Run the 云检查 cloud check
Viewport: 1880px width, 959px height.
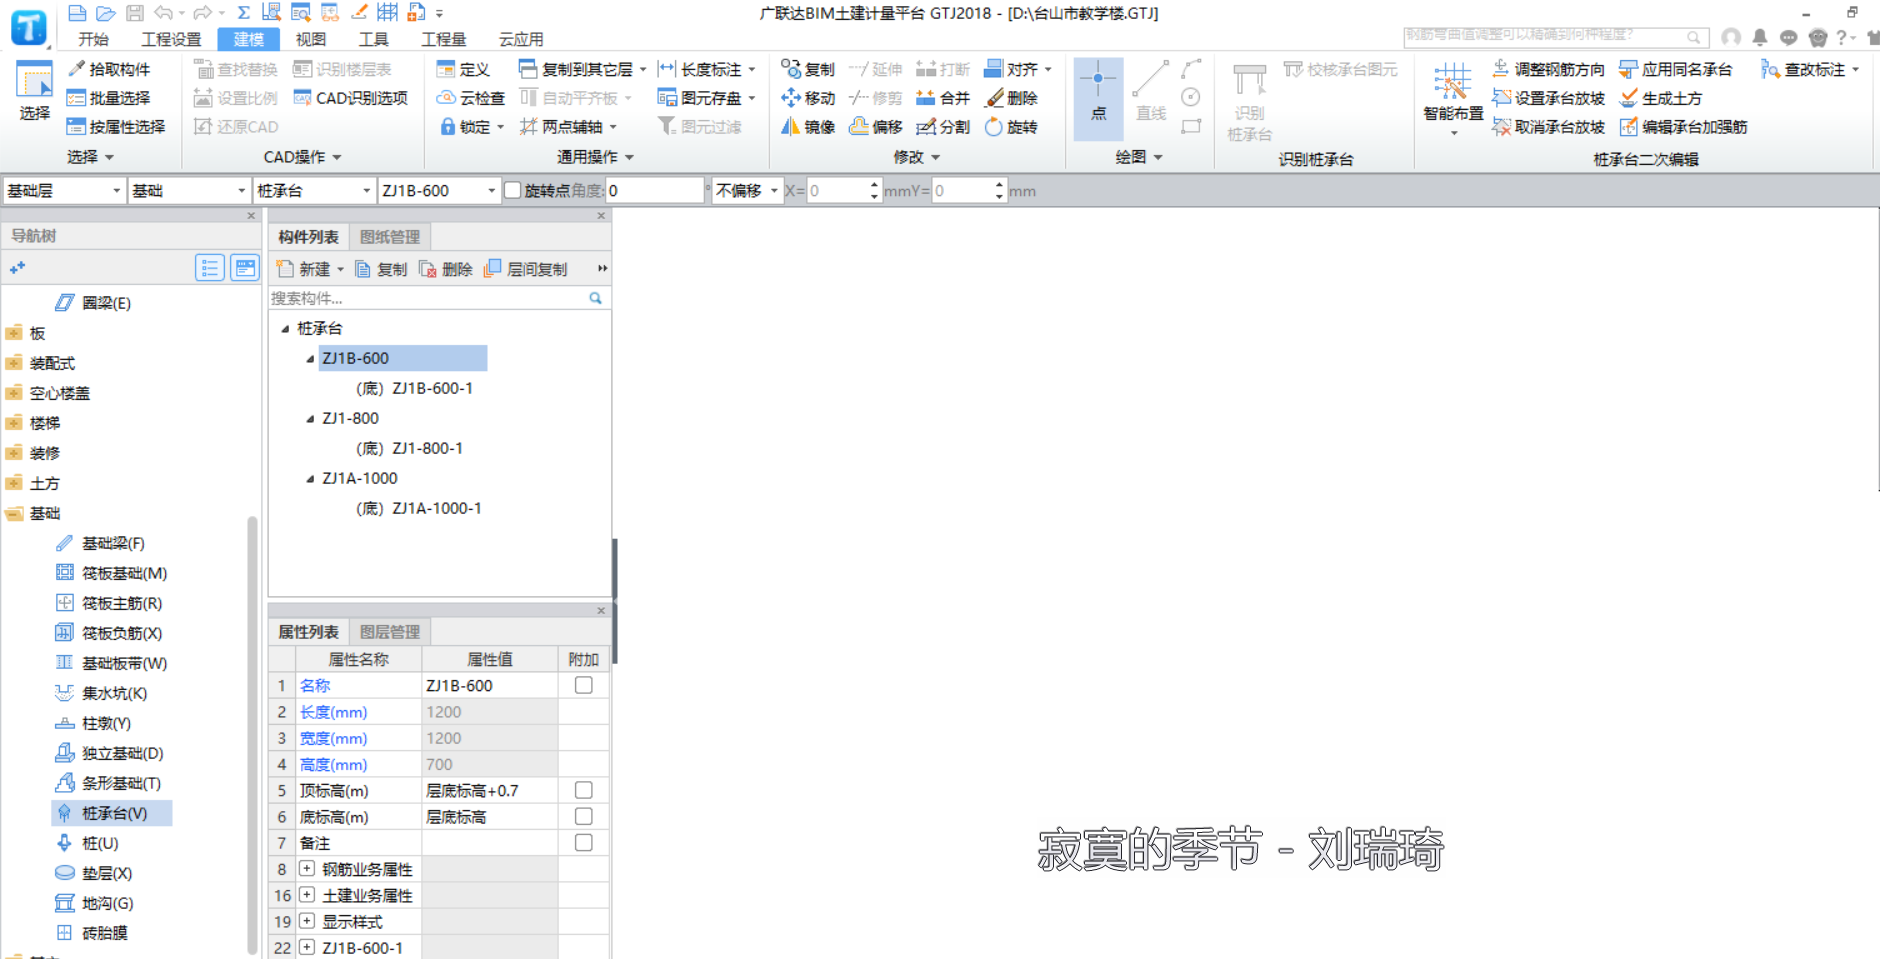[471, 98]
